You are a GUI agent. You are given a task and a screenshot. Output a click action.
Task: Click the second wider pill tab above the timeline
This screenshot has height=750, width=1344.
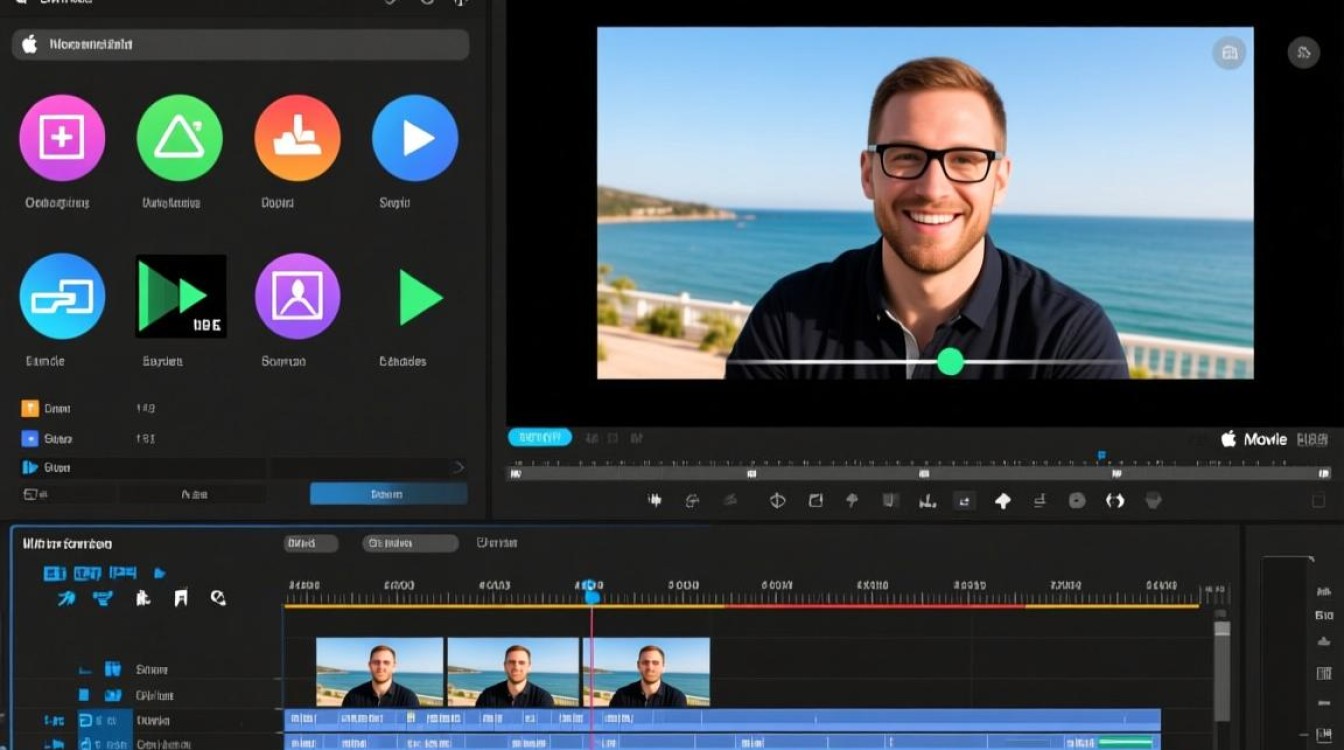pos(410,543)
